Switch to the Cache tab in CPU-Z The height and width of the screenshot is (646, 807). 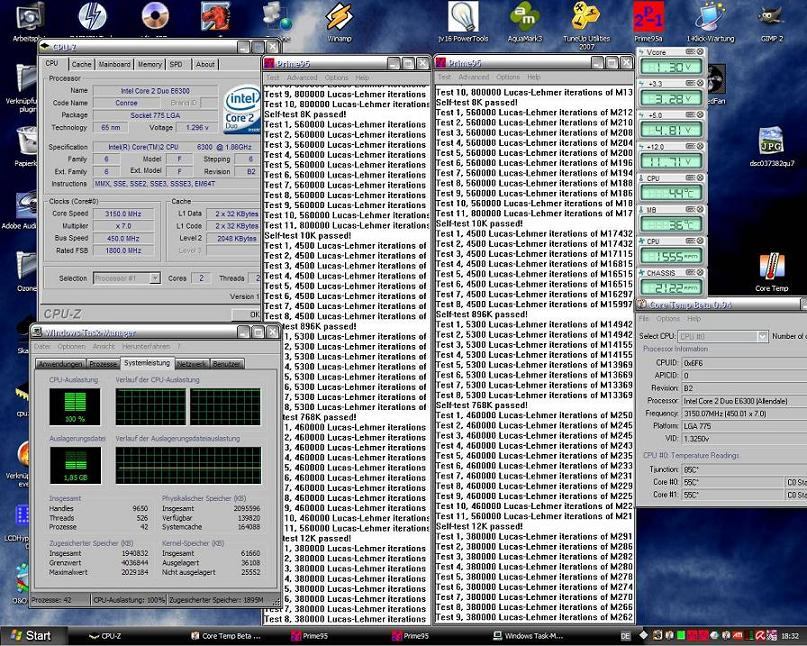tap(81, 64)
